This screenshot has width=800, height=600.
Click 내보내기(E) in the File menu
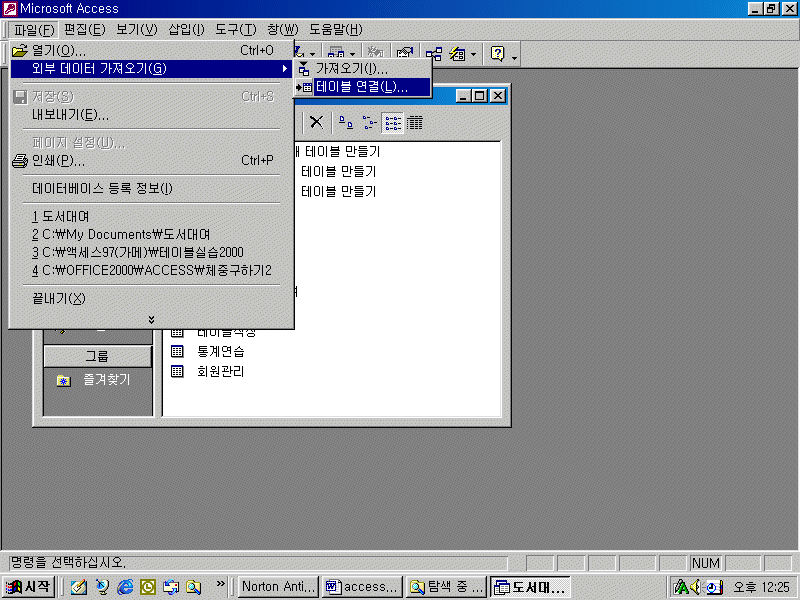tap(152, 115)
